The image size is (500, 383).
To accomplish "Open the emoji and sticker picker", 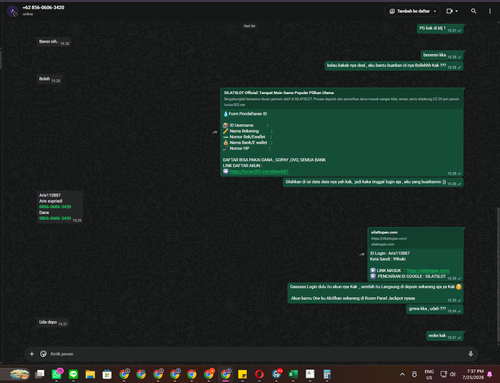I will pyautogui.click(x=43, y=354).
